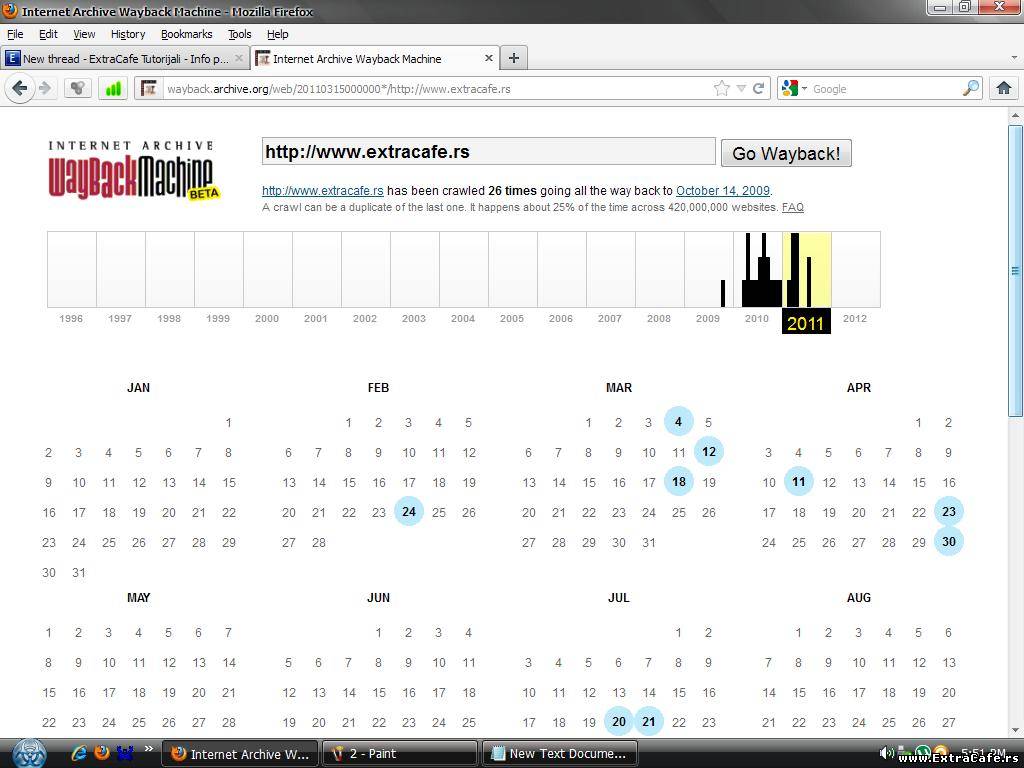Switch to New Text Document taskbar window
This screenshot has width=1024, height=768.
[x=560, y=754]
